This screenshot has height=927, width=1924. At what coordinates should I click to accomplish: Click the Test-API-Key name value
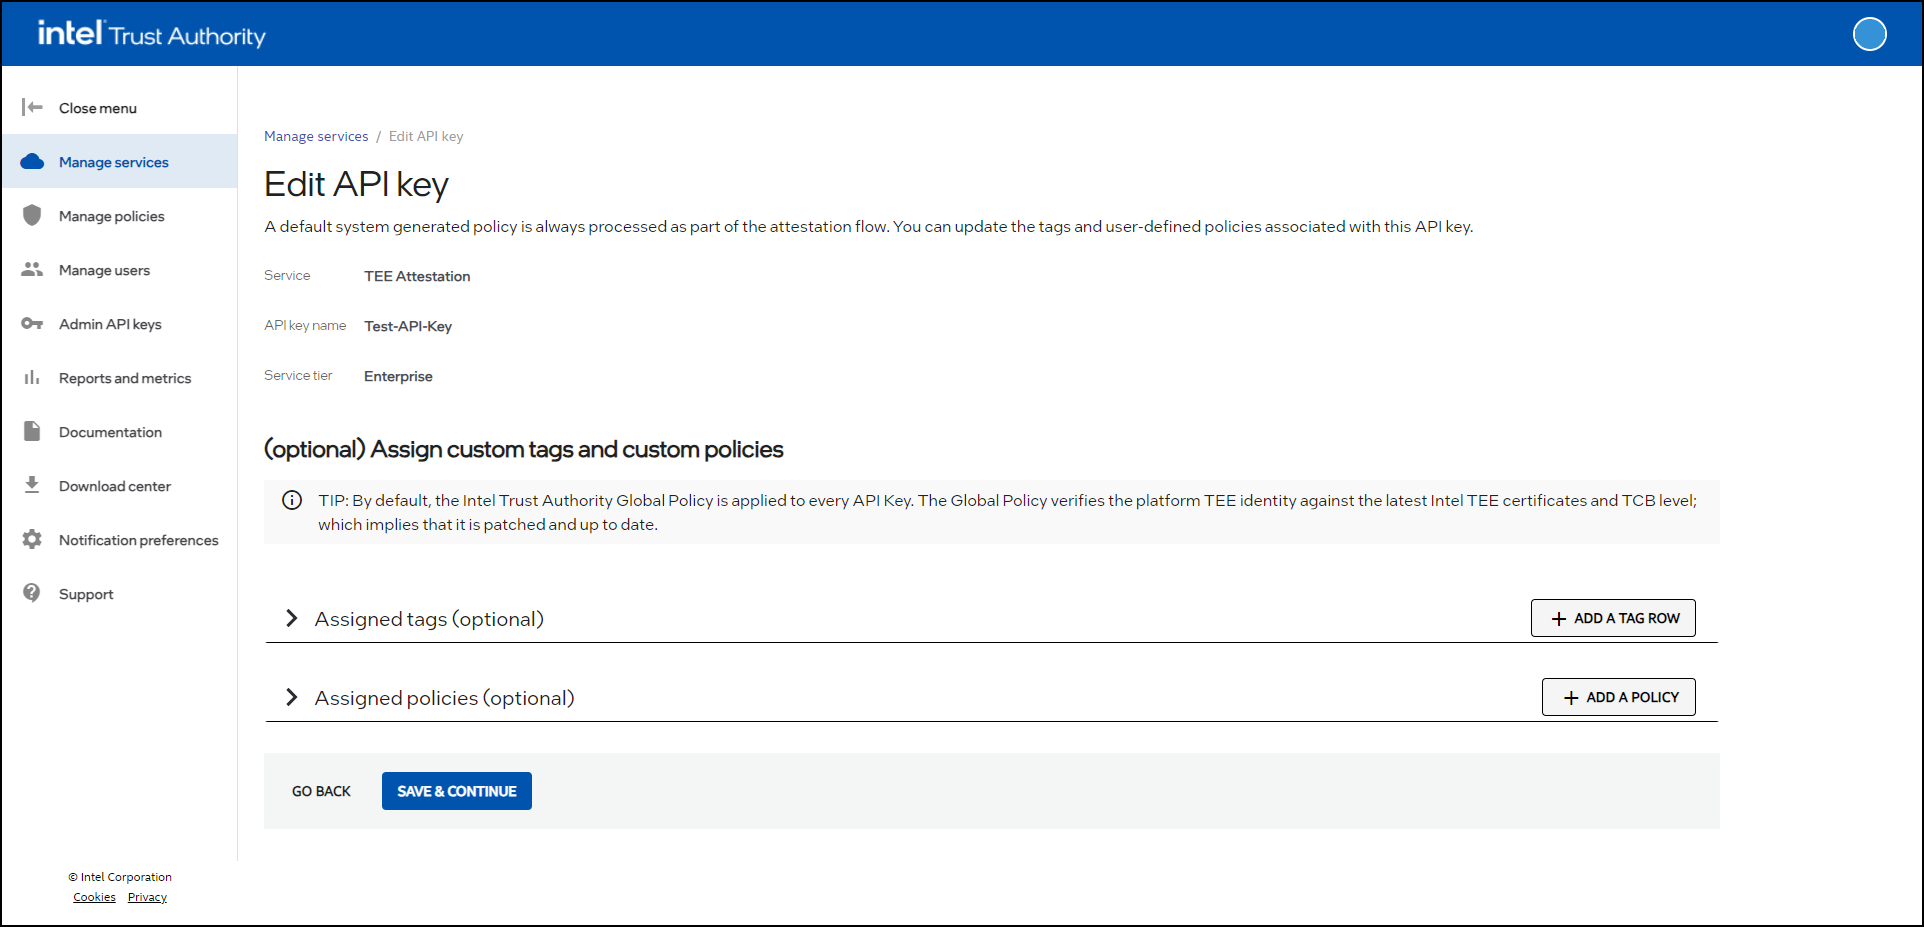click(x=408, y=326)
